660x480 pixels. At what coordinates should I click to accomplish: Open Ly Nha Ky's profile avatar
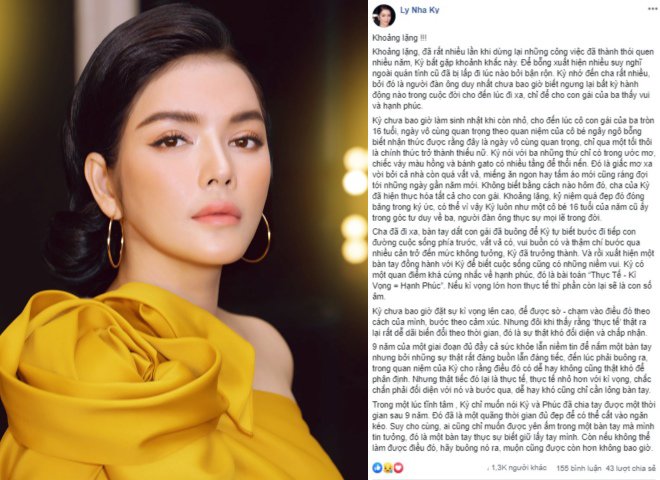click(x=383, y=16)
